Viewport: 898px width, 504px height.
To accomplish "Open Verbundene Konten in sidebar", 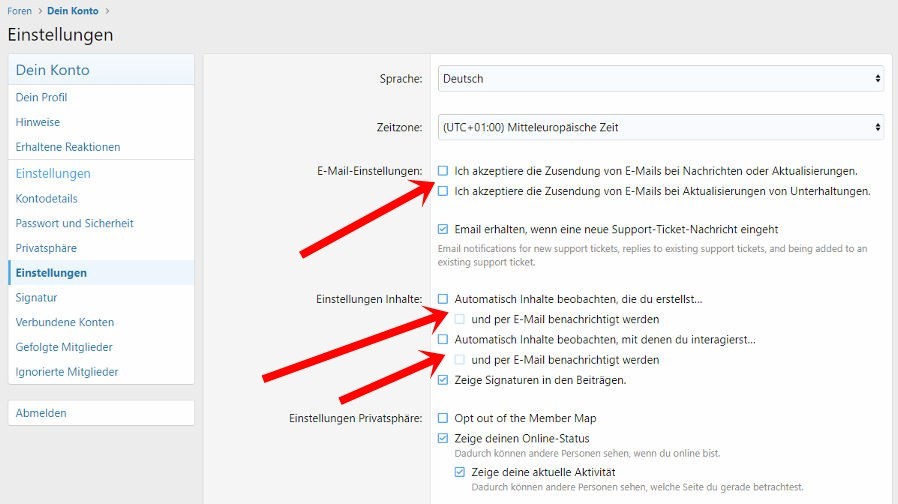I will point(101,322).
